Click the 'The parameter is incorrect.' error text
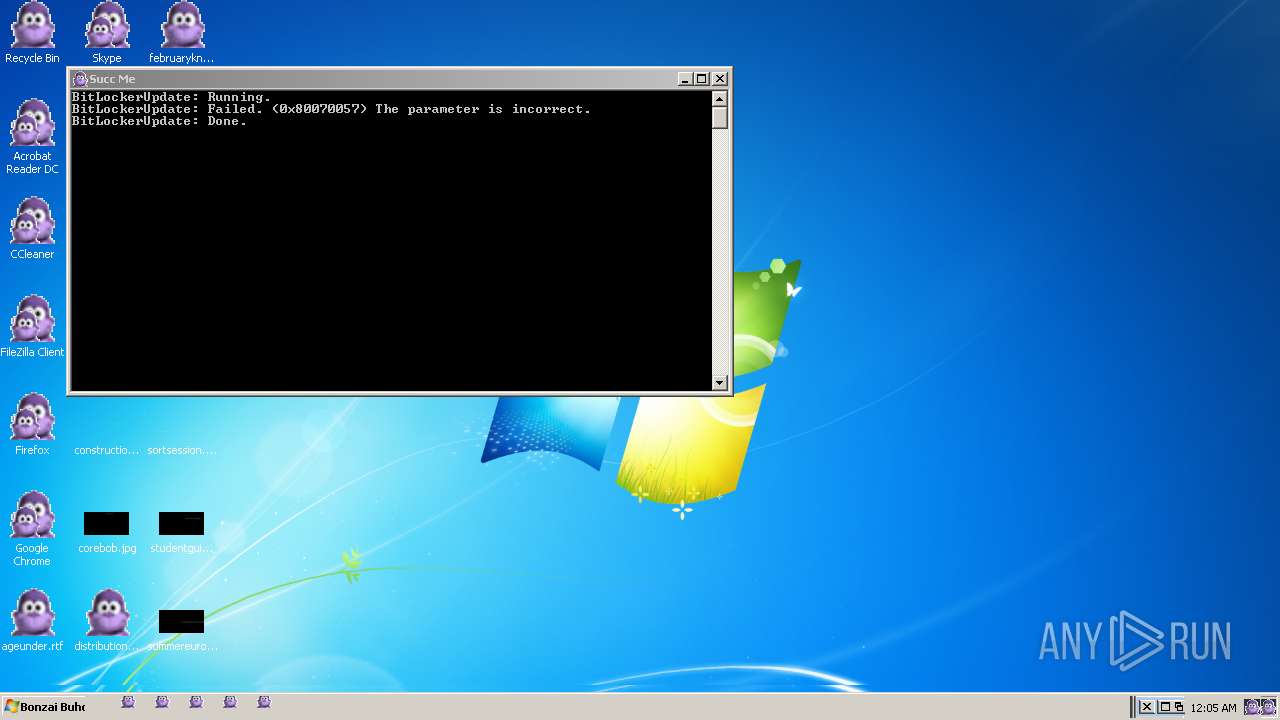The height and width of the screenshot is (720, 1280). point(483,109)
